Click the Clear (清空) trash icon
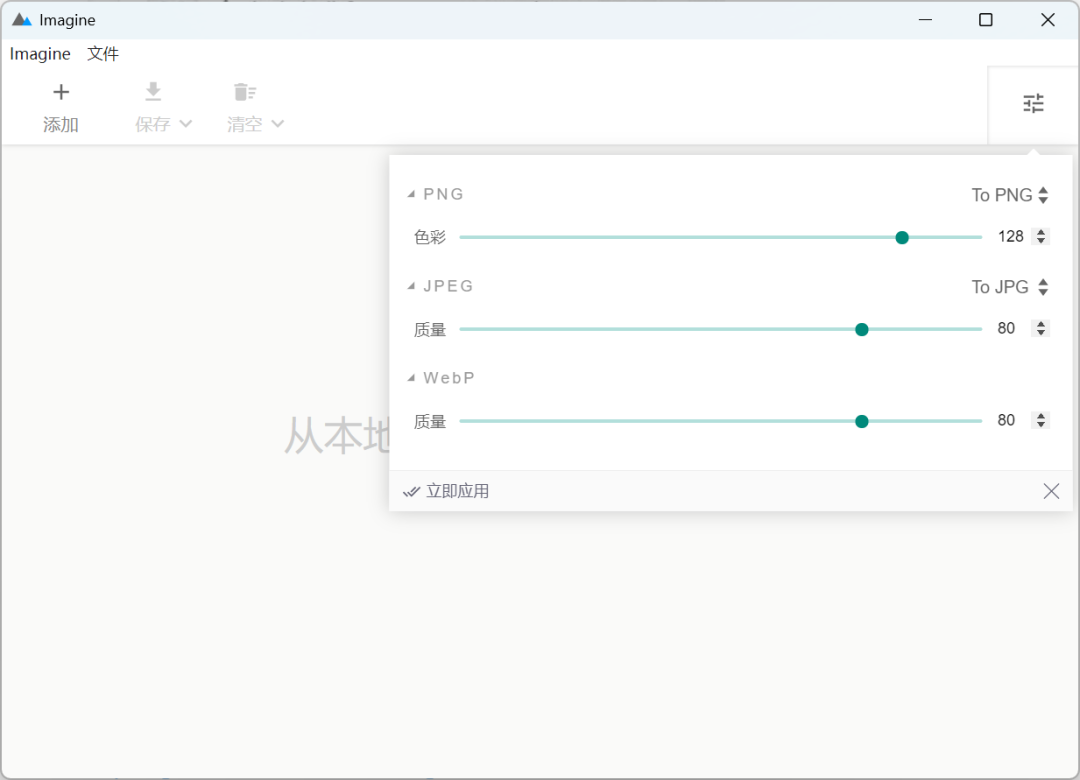 [244, 92]
